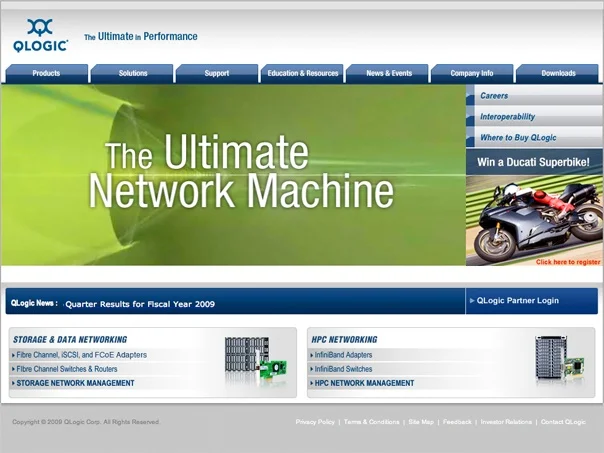Click the Win a Ducati Superbike banner heading
This screenshot has width=604, height=453.
tap(534, 162)
